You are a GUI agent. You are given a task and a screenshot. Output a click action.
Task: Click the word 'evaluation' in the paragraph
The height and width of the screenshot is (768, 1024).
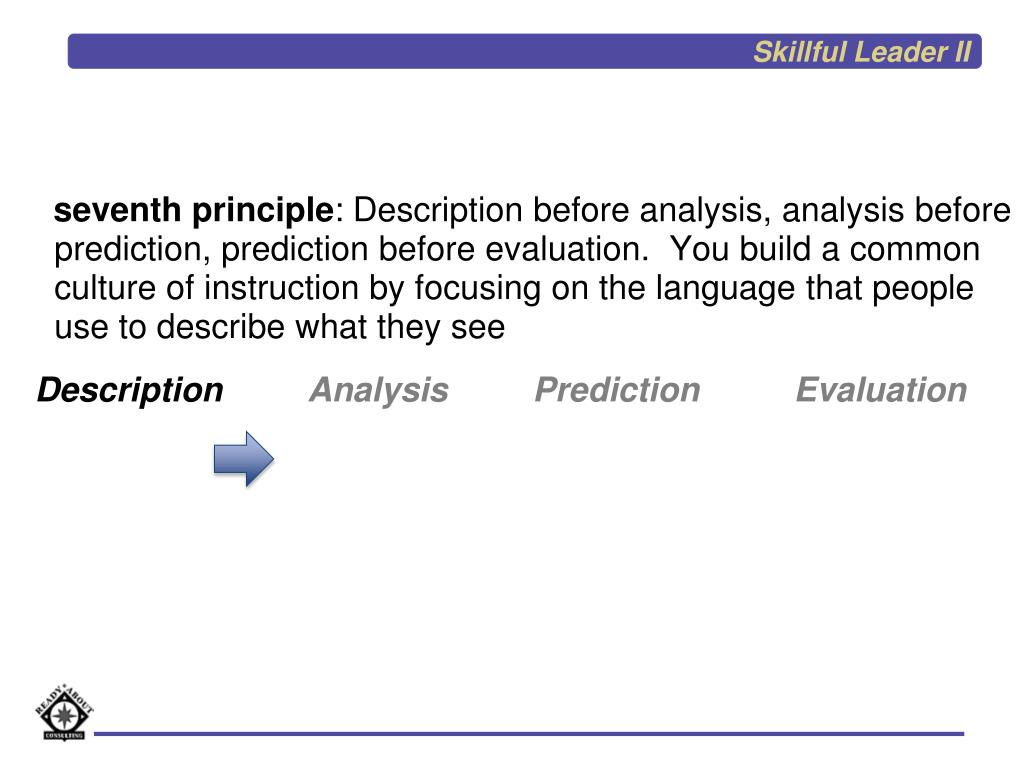pyautogui.click(x=566, y=249)
